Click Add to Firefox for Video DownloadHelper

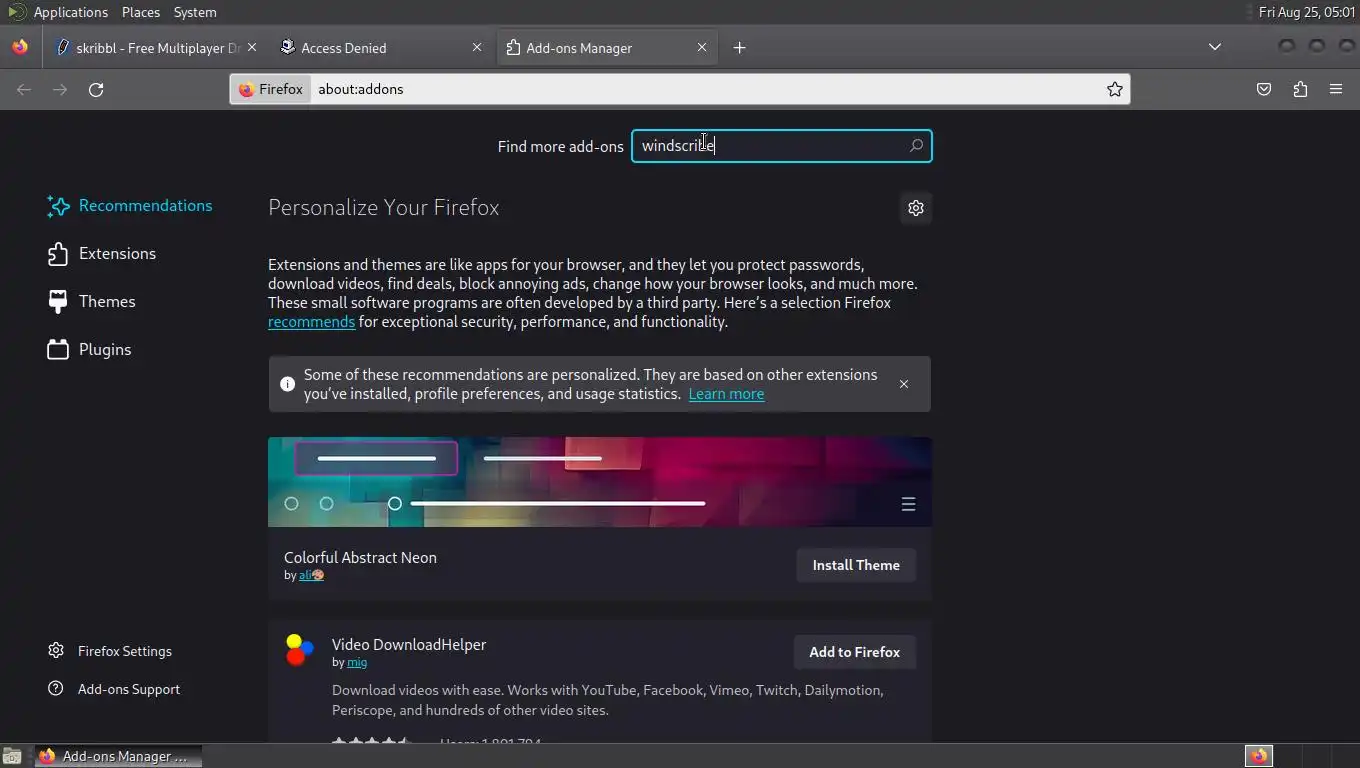(x=855, y=652)
